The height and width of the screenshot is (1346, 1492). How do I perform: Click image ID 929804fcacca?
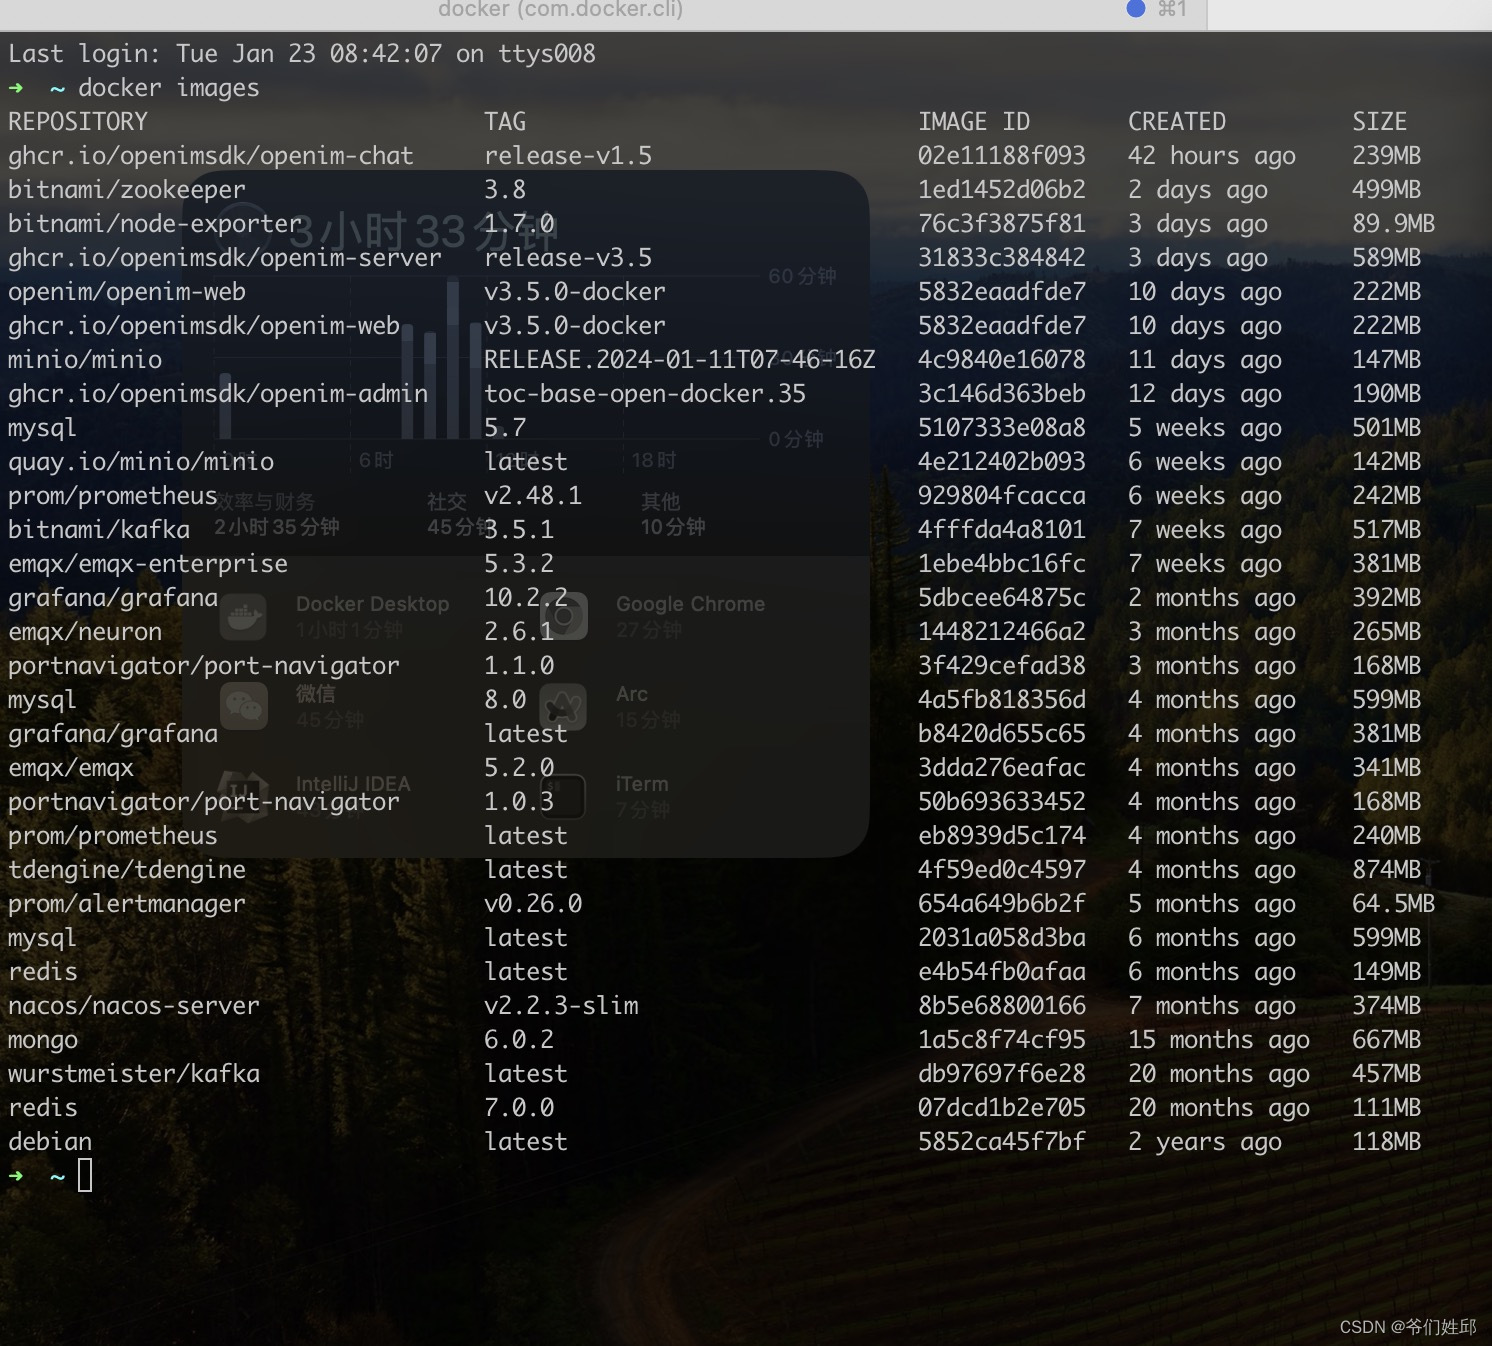pos(1002,496)
